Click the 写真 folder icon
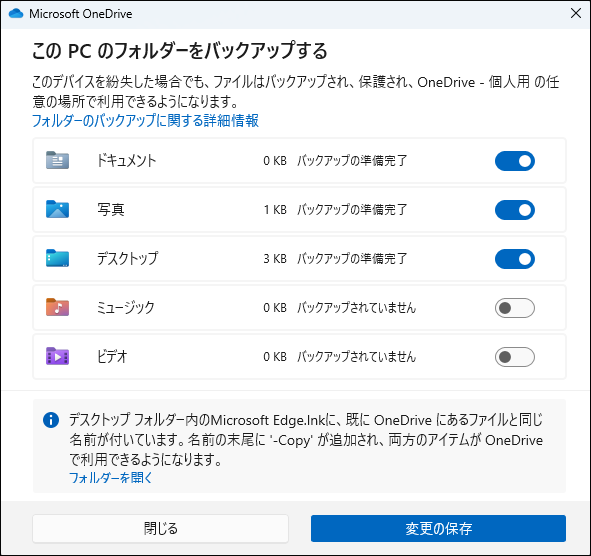This screenshot has width=591, height=556. pos(57,209)
